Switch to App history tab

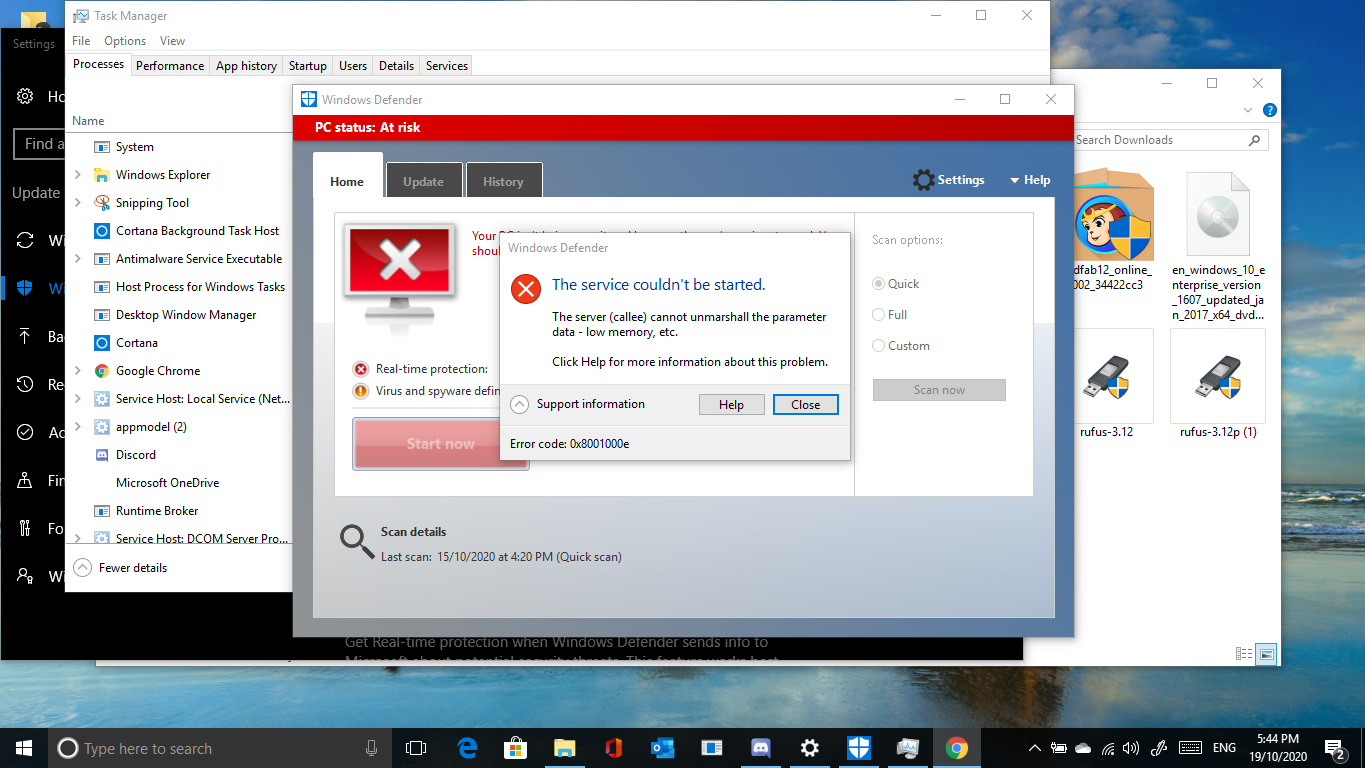coord(246,66)
